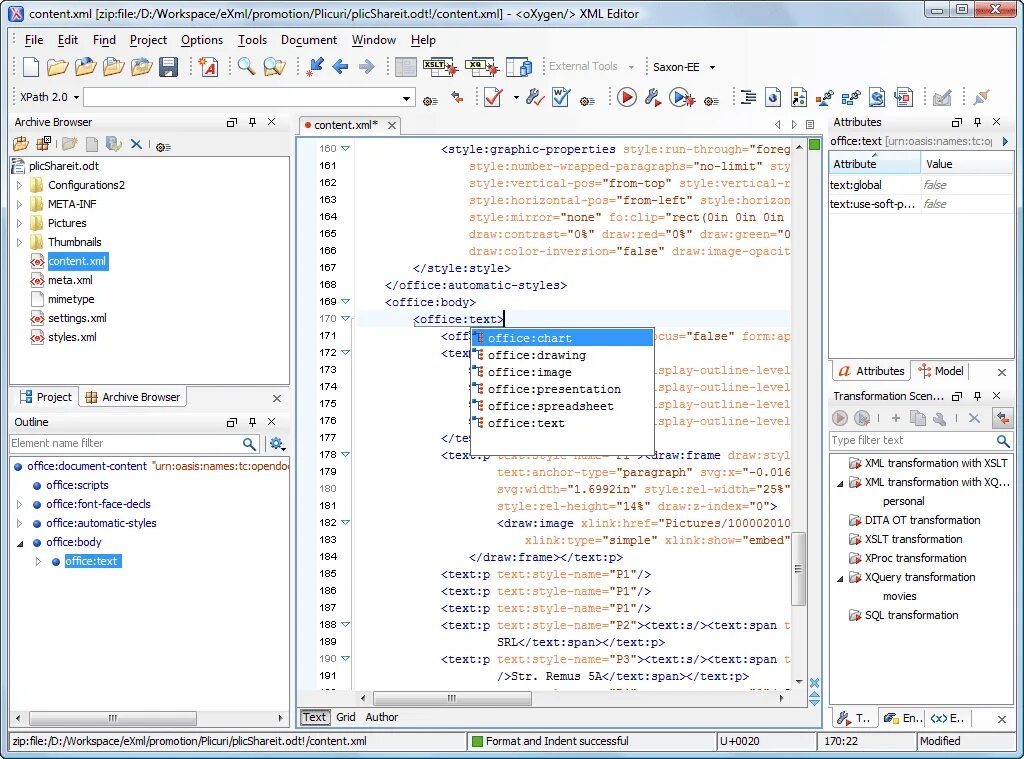Open the Validate options dropdown arrow
Image resolution: width=1024 pixels, height=759 pixels.
point(516,98)
